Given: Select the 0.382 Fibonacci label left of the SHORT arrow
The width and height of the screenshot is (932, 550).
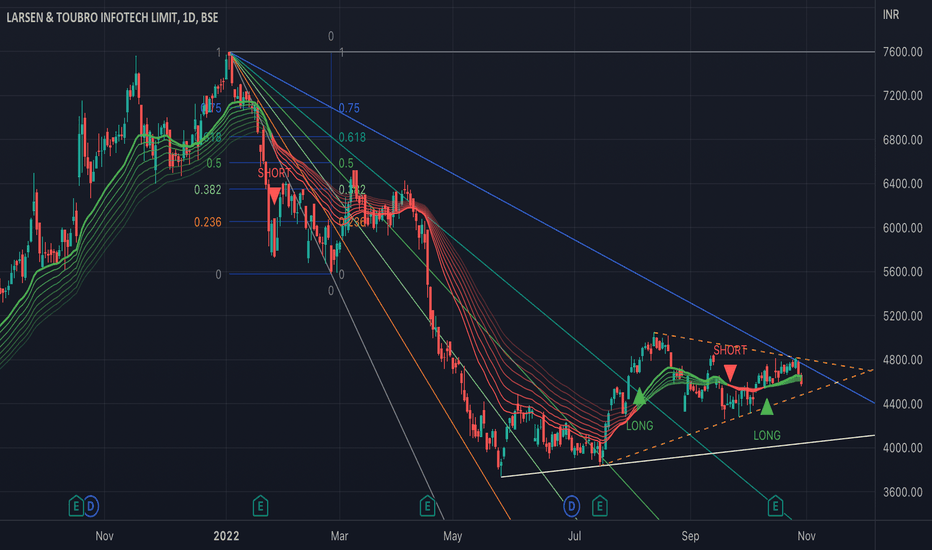Looking at the screenshot, I should coord(207,190).
